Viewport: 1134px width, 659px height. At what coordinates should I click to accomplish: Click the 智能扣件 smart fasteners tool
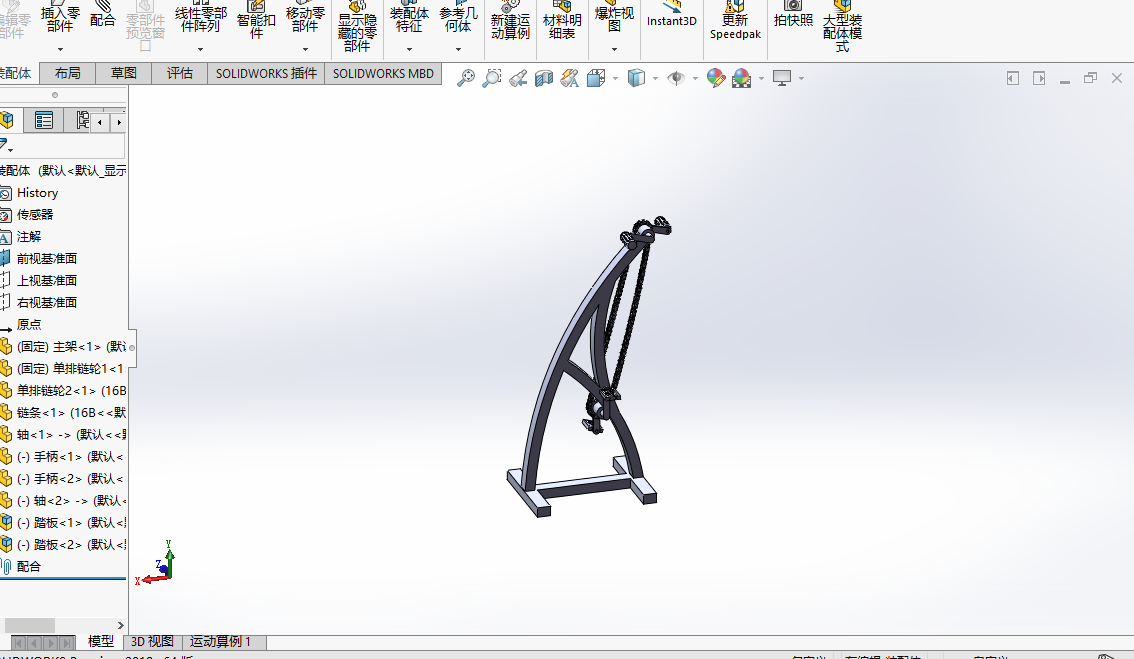coord(256,20)
